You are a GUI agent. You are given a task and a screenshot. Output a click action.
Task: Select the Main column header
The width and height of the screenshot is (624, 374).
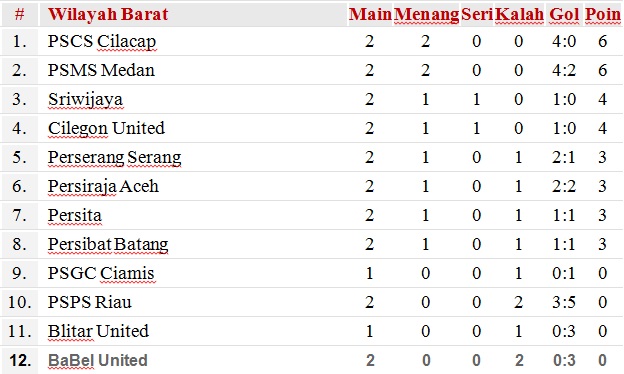pos(370,14)
